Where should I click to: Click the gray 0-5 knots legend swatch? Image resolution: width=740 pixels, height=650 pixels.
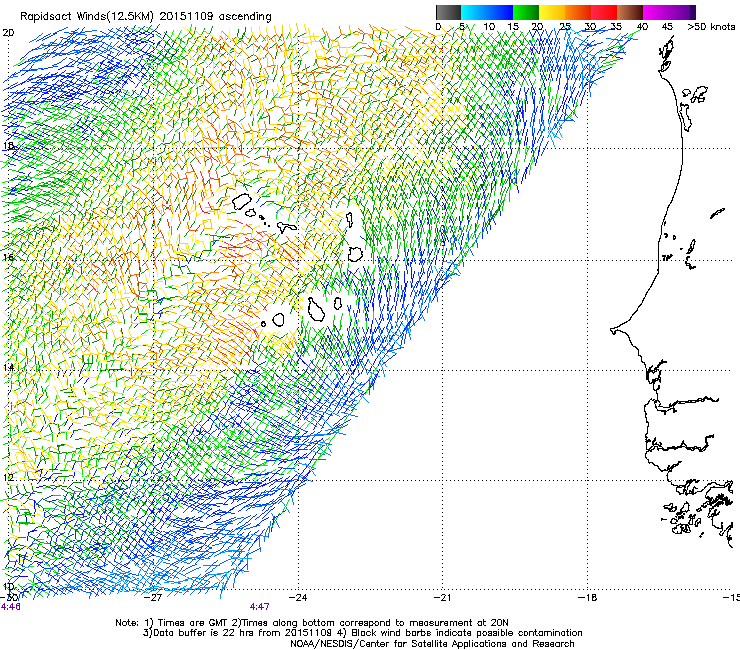pyautogui.click(x=448, y=12)
